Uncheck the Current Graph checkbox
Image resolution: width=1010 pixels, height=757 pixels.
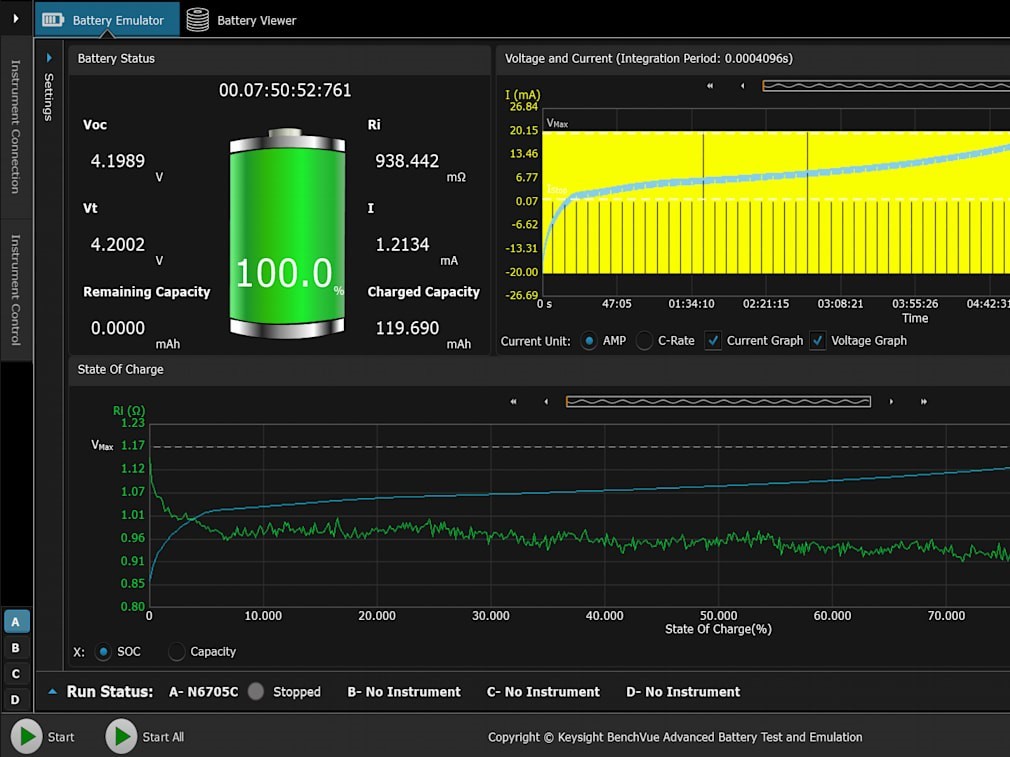pyautogui.click(x=713, y=341)
